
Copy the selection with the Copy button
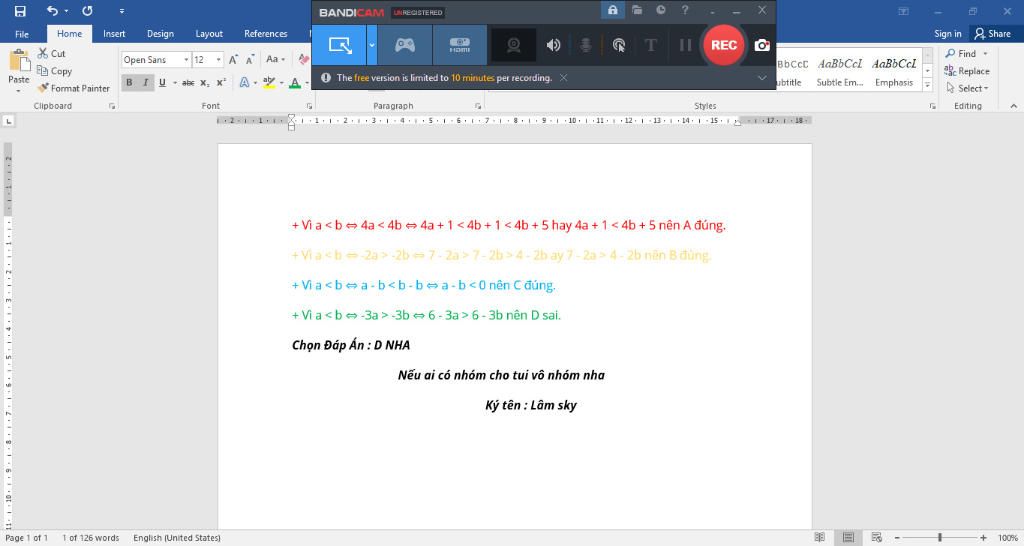[54, 71]
